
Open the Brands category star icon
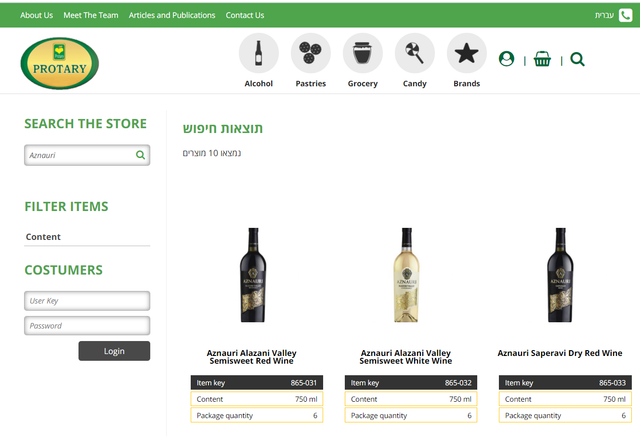click(467, 53)
